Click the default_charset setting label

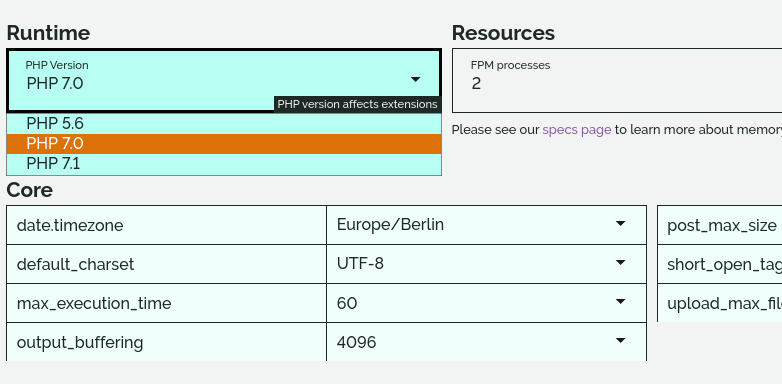coord(75,264)
